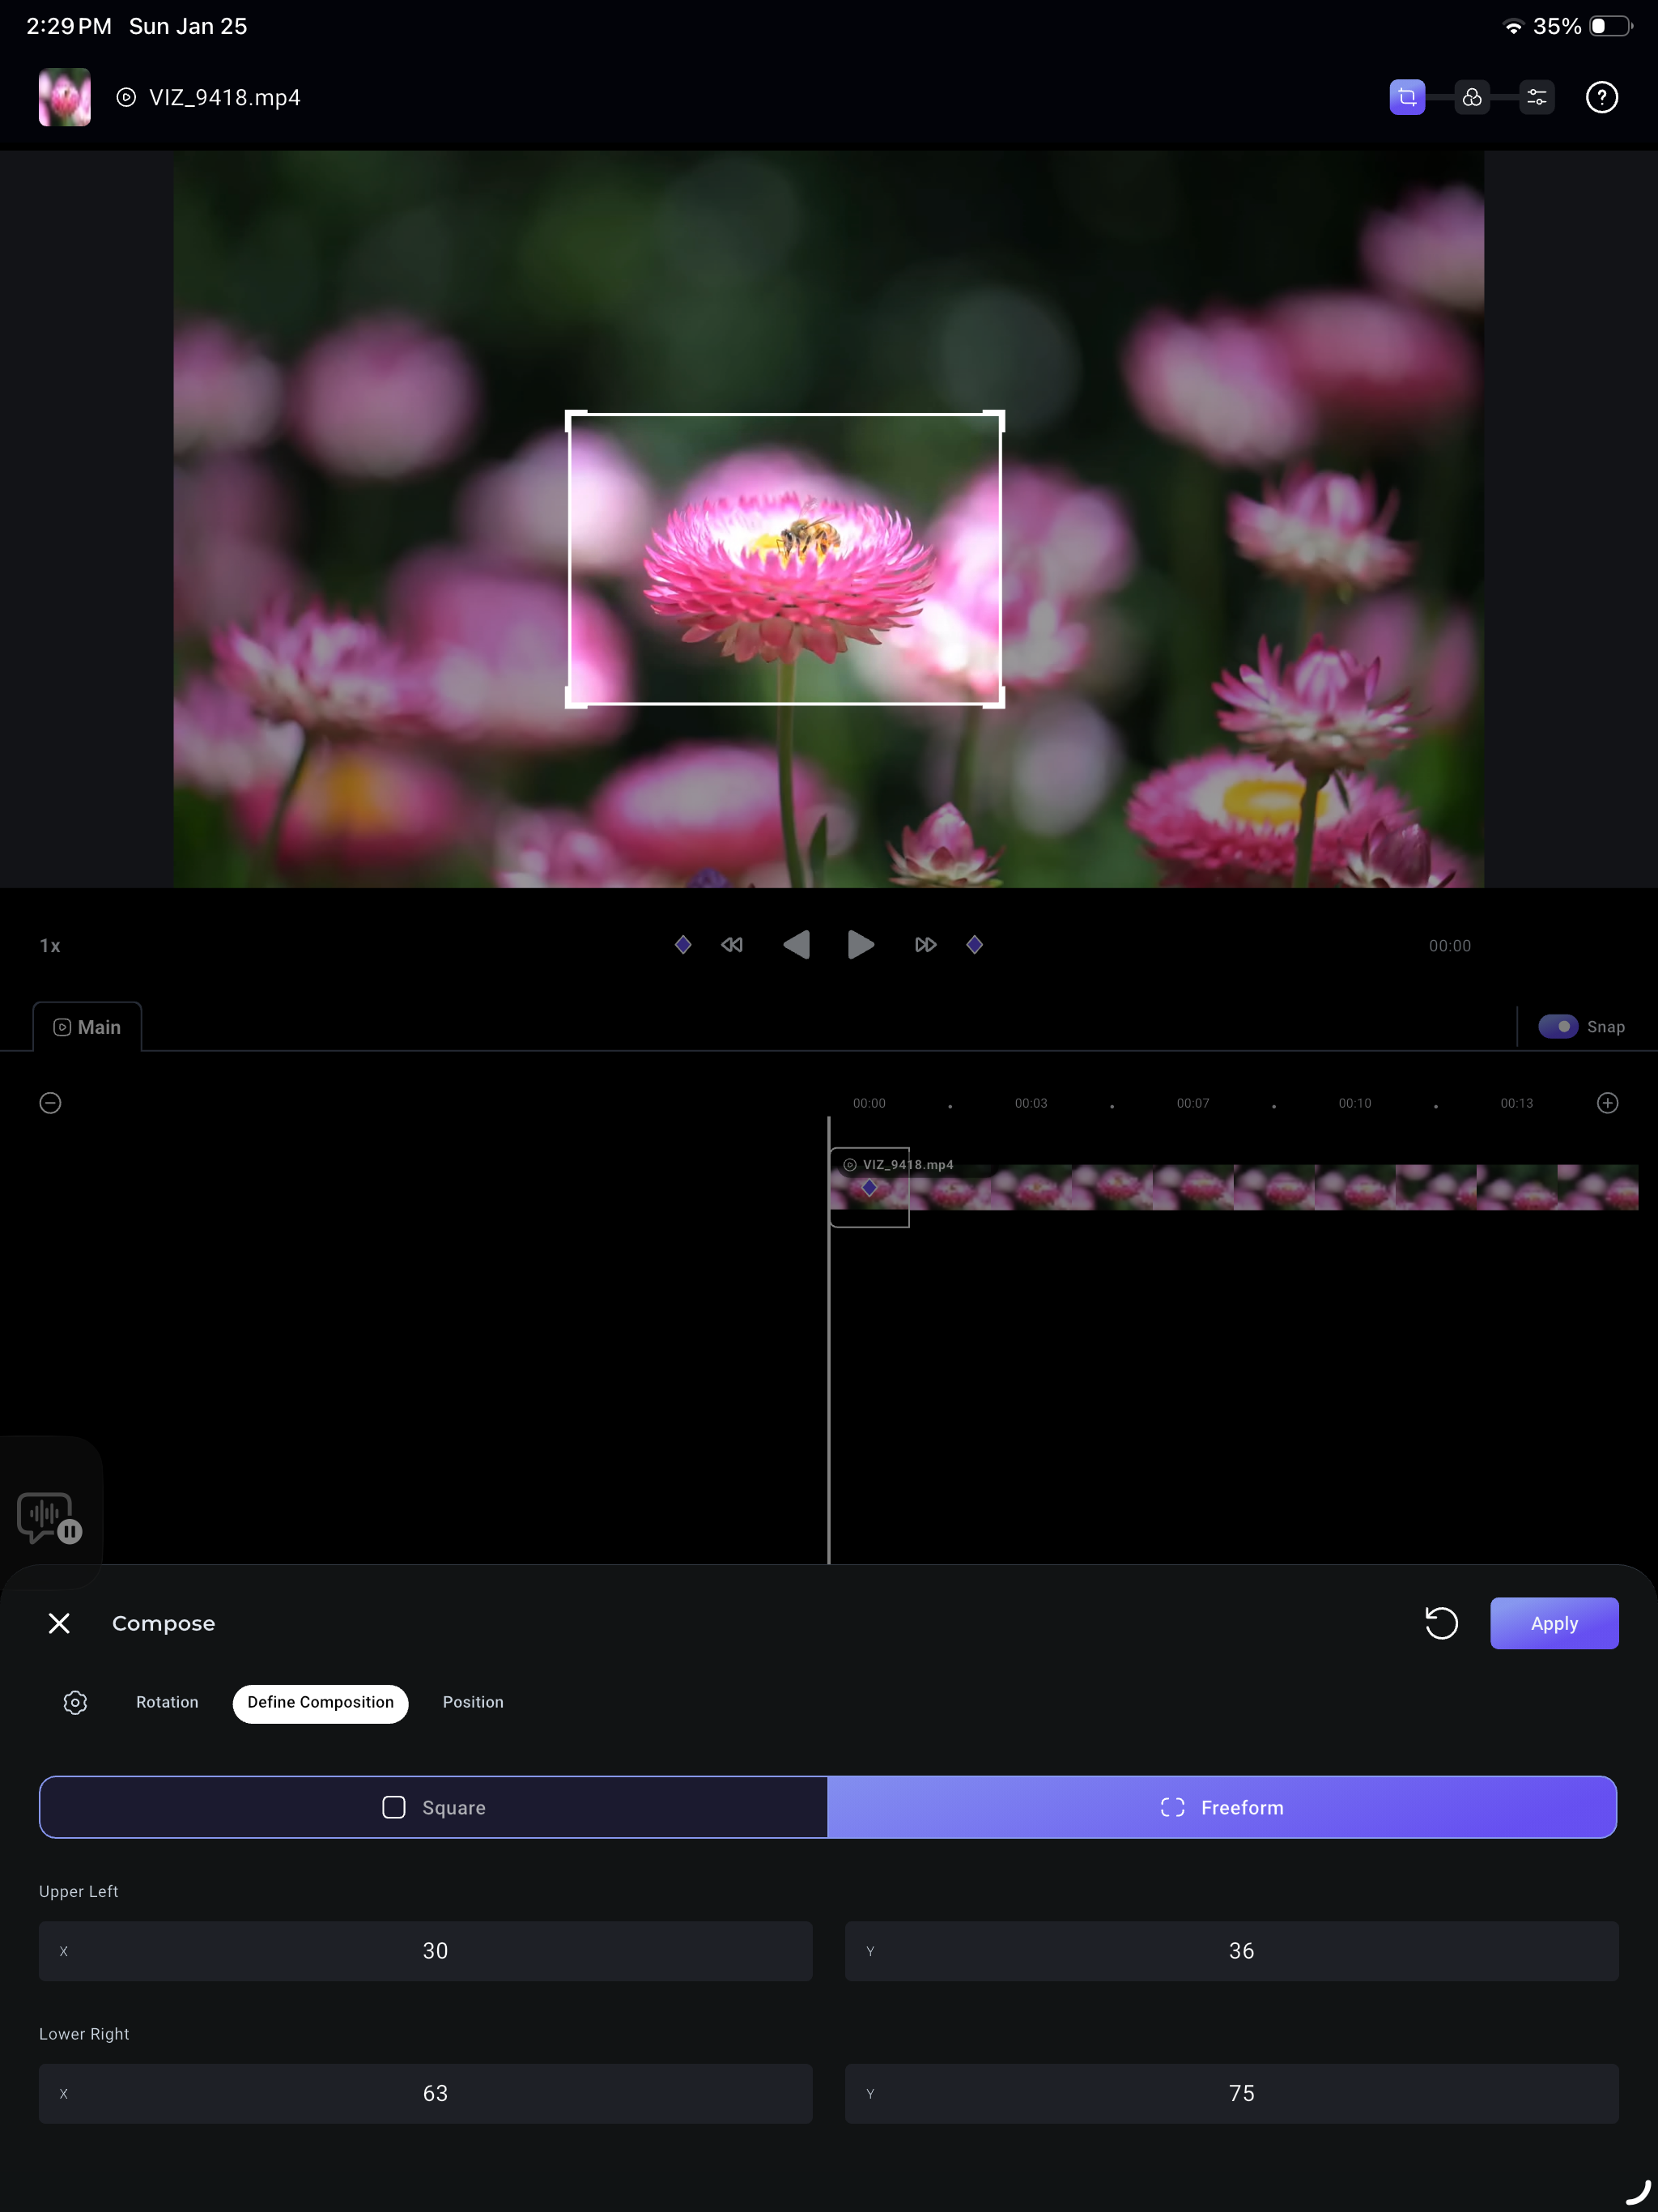Open compose settings gear icon
This screenshot has height=2212, width=1658.
pos(75,1701)
